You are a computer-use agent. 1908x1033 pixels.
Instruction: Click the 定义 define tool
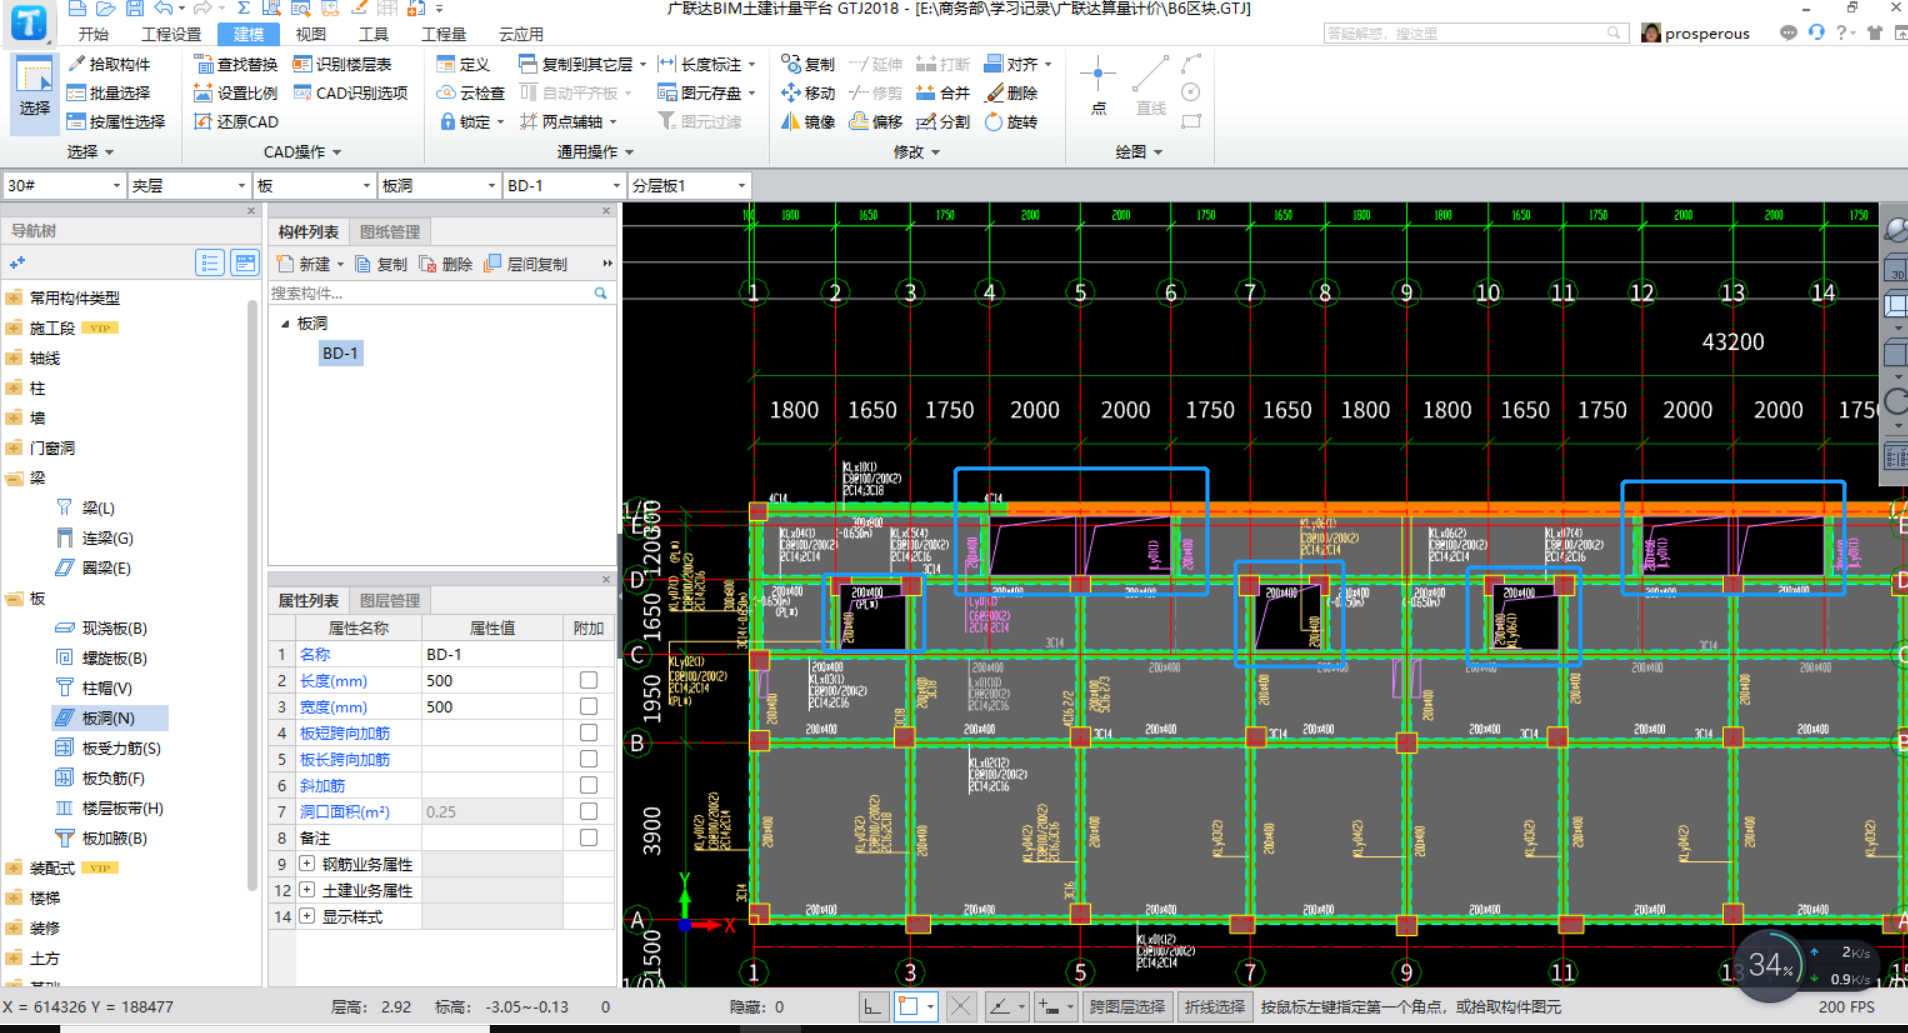coord(463,64)
